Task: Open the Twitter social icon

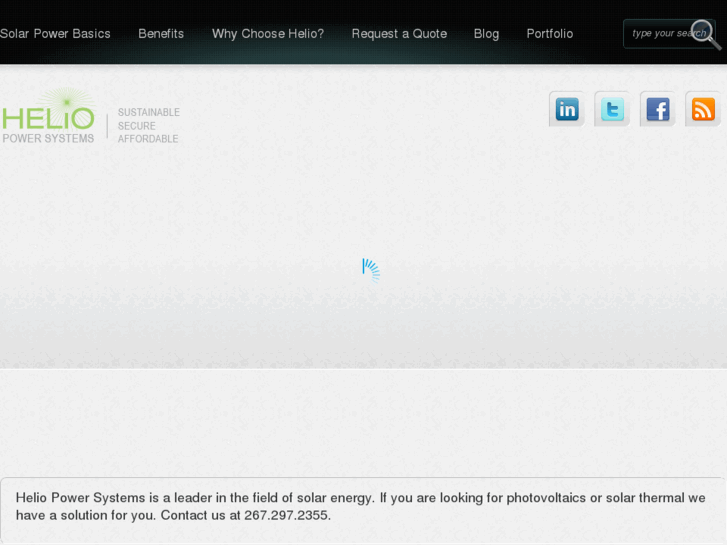Action: [x=612, y=109]
